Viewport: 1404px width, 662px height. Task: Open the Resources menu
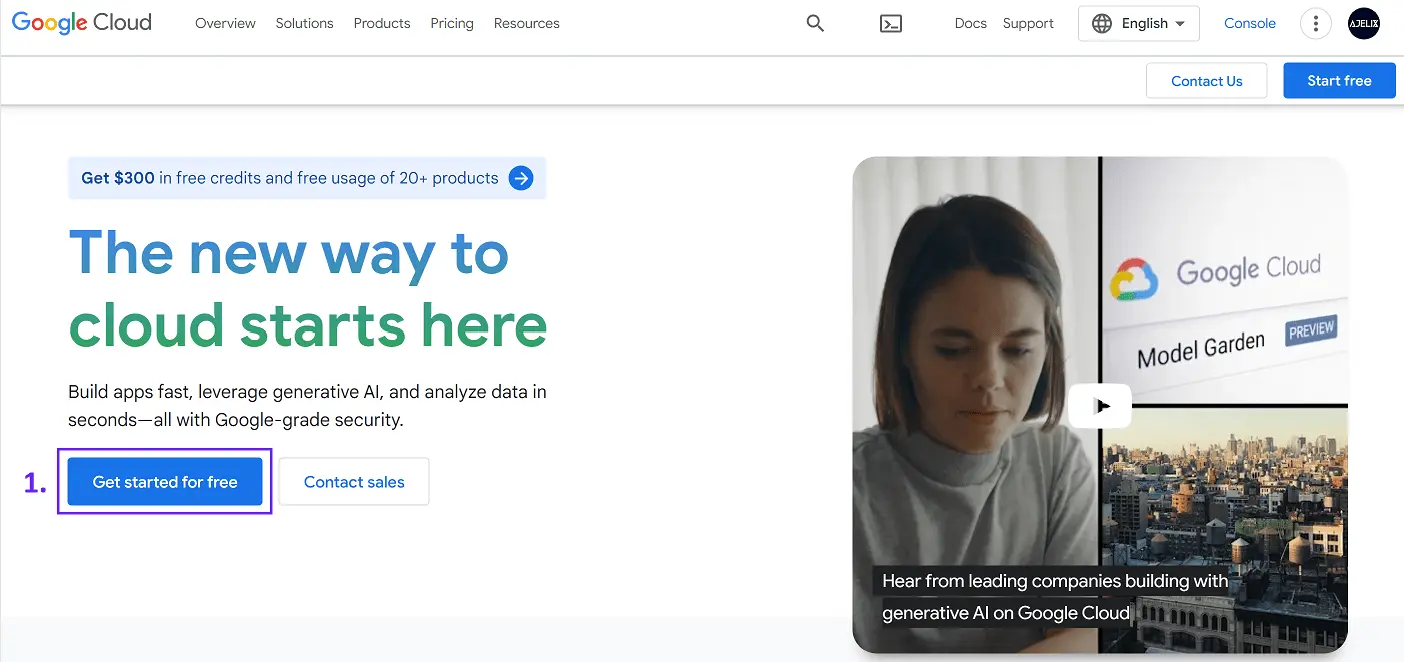coord(527,23)
